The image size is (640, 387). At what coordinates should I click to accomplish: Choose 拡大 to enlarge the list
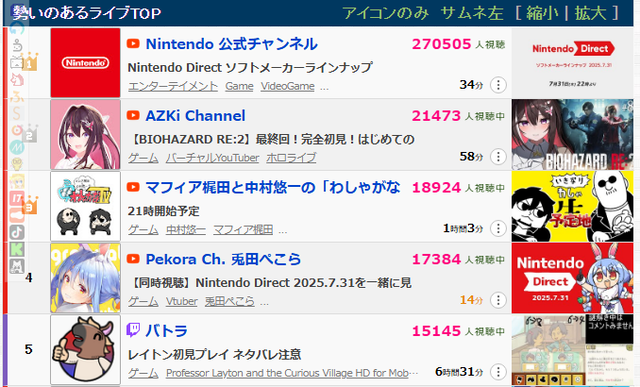[591, 13]
